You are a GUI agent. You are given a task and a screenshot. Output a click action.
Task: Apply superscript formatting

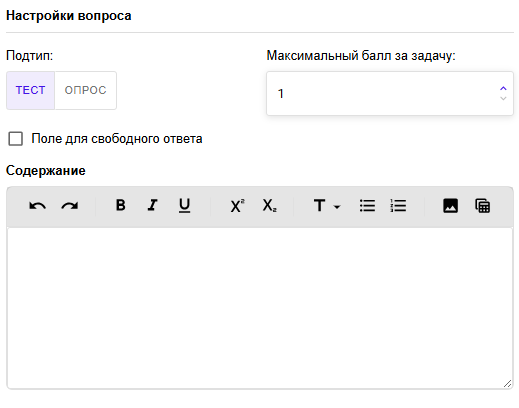point(237,206)
